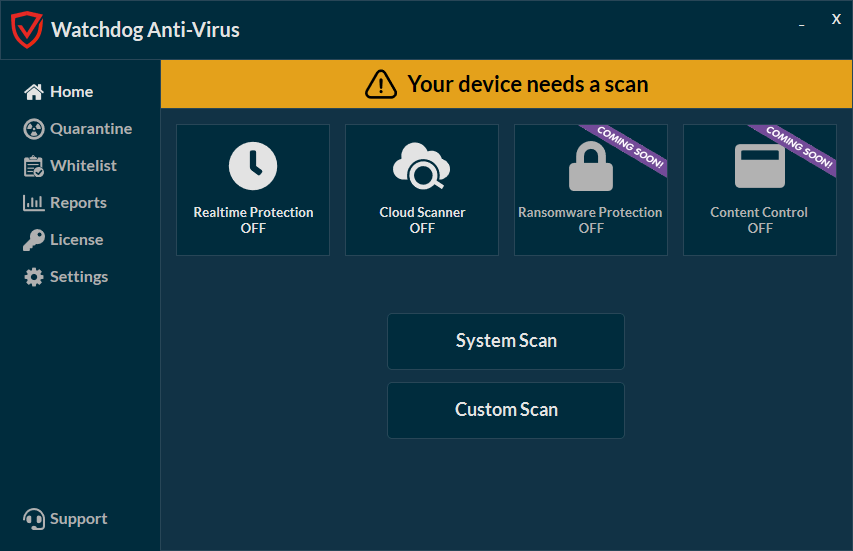Click the Content Control window icon

[760, 166]
